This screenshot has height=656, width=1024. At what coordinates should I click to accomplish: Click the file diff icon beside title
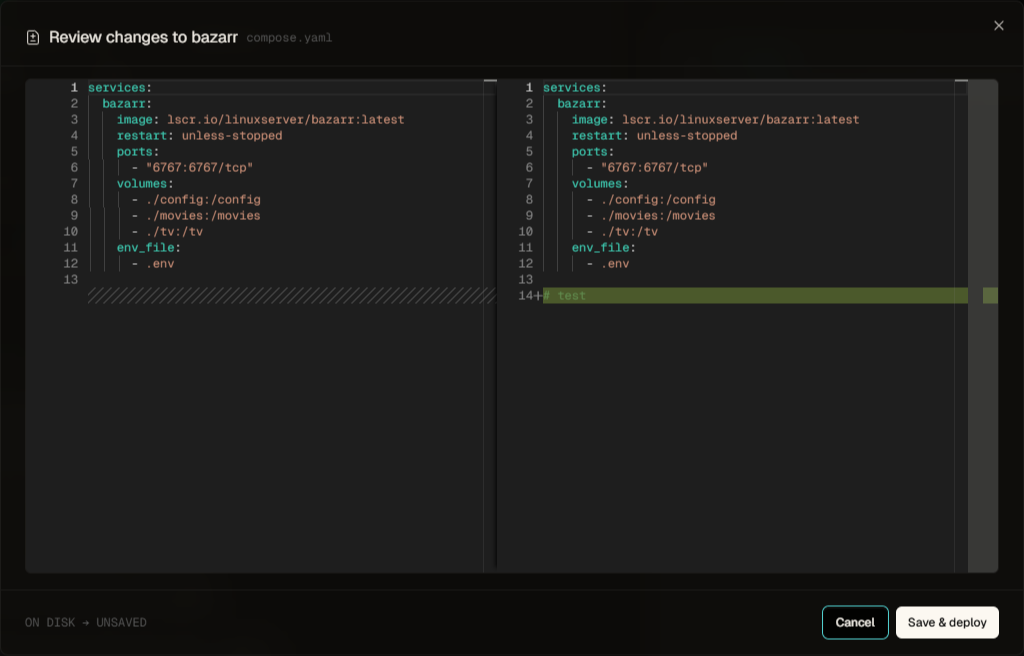[33, 38]
